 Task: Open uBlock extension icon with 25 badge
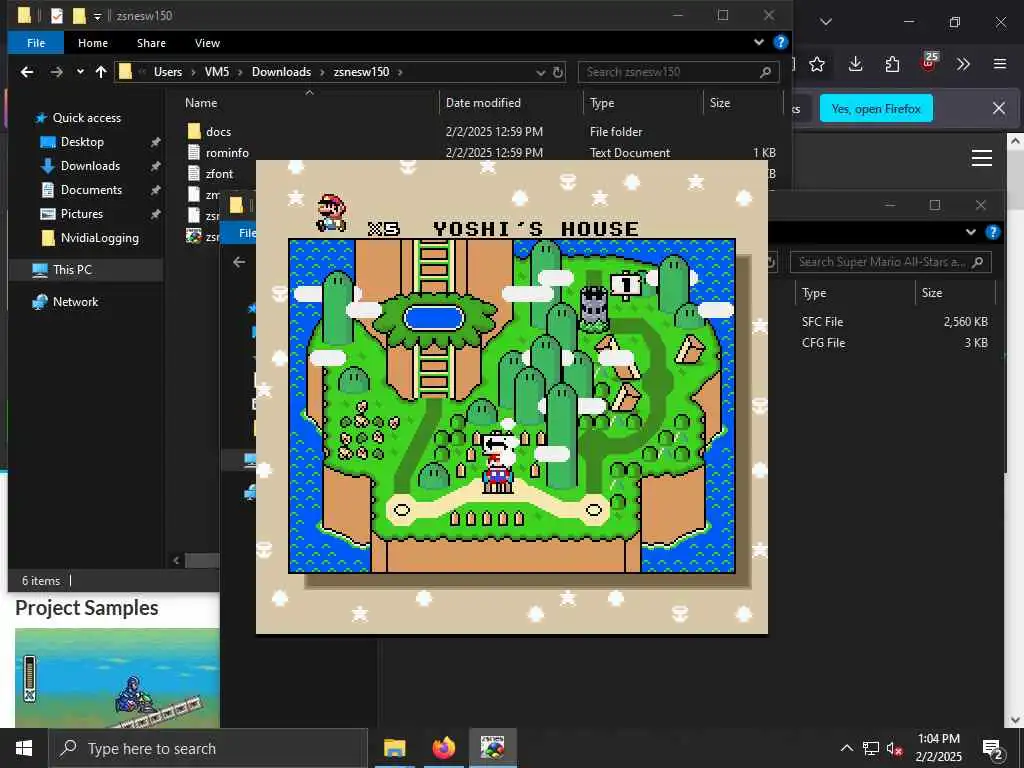[929, 63]
